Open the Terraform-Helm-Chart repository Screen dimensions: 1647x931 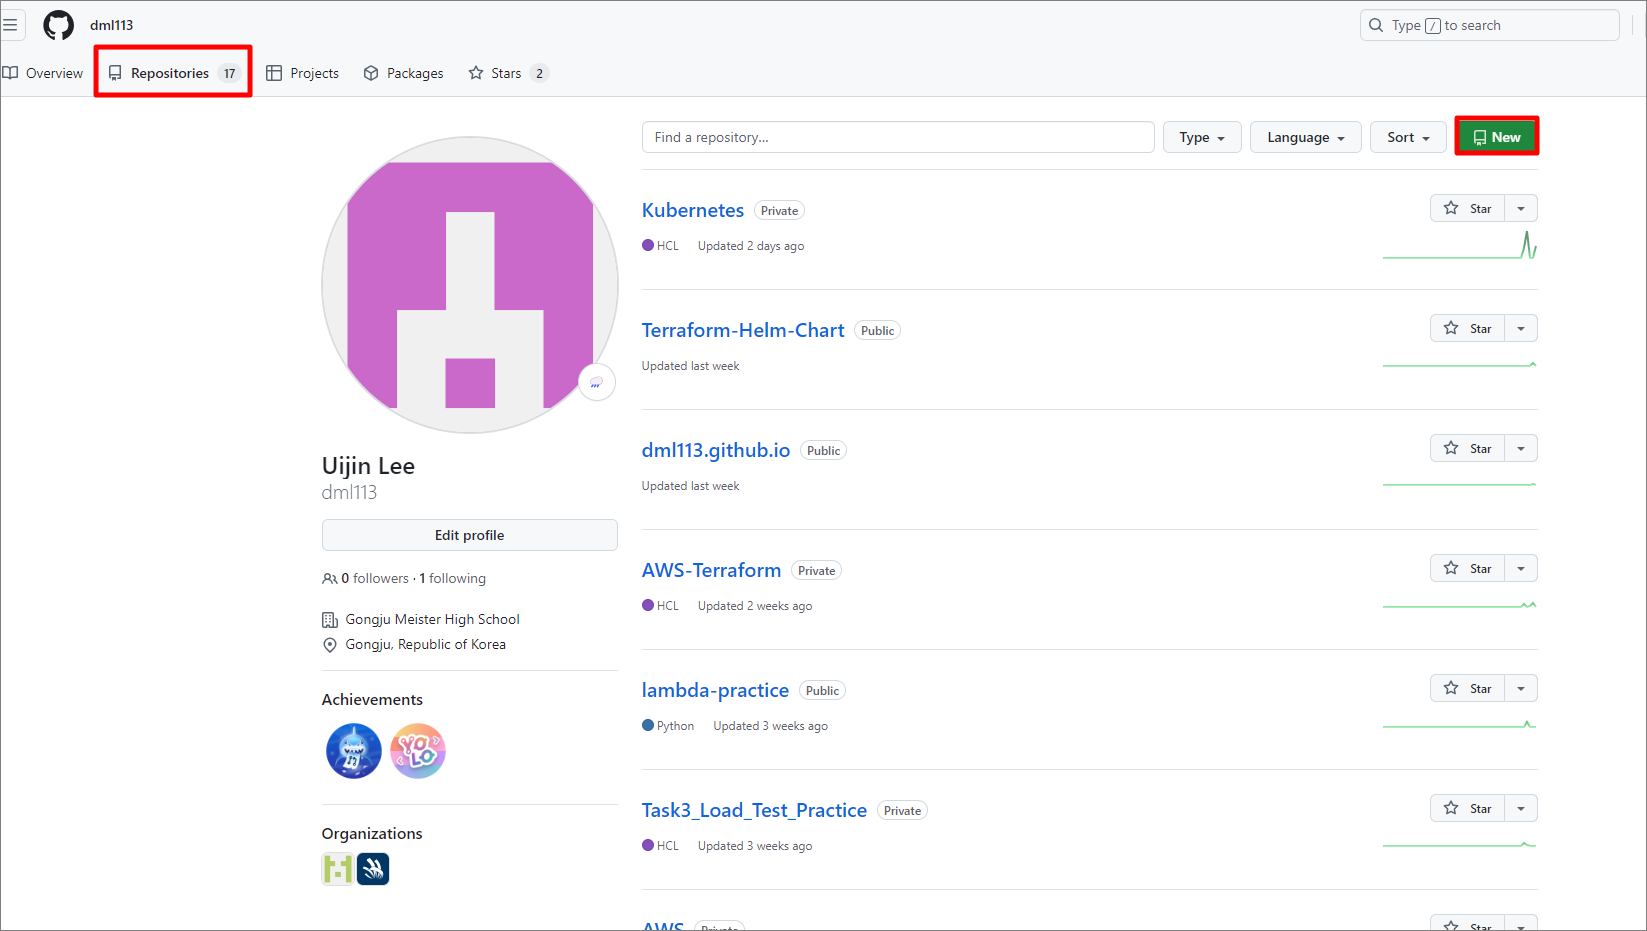coord(743,330)
